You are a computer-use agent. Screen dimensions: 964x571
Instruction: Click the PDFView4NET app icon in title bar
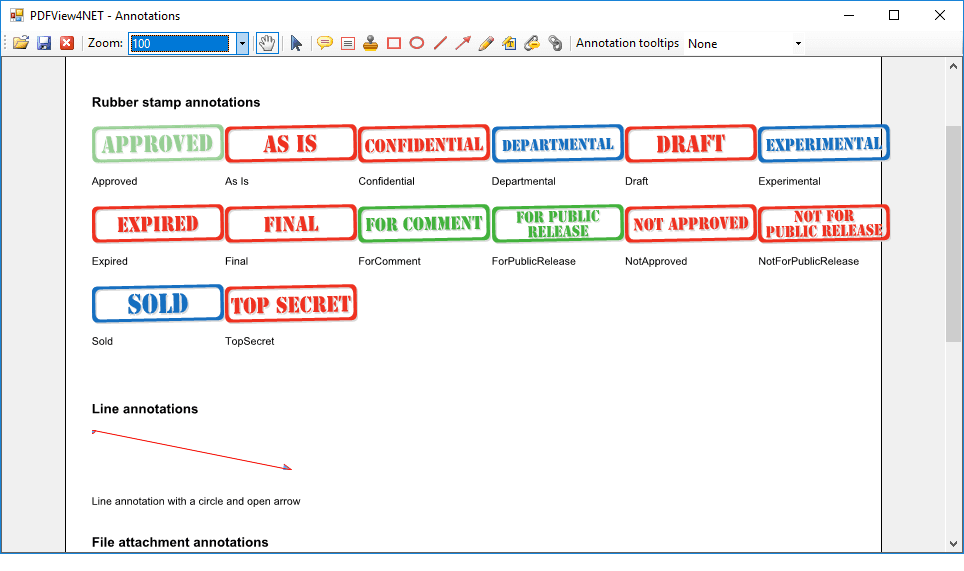(17, 15)
